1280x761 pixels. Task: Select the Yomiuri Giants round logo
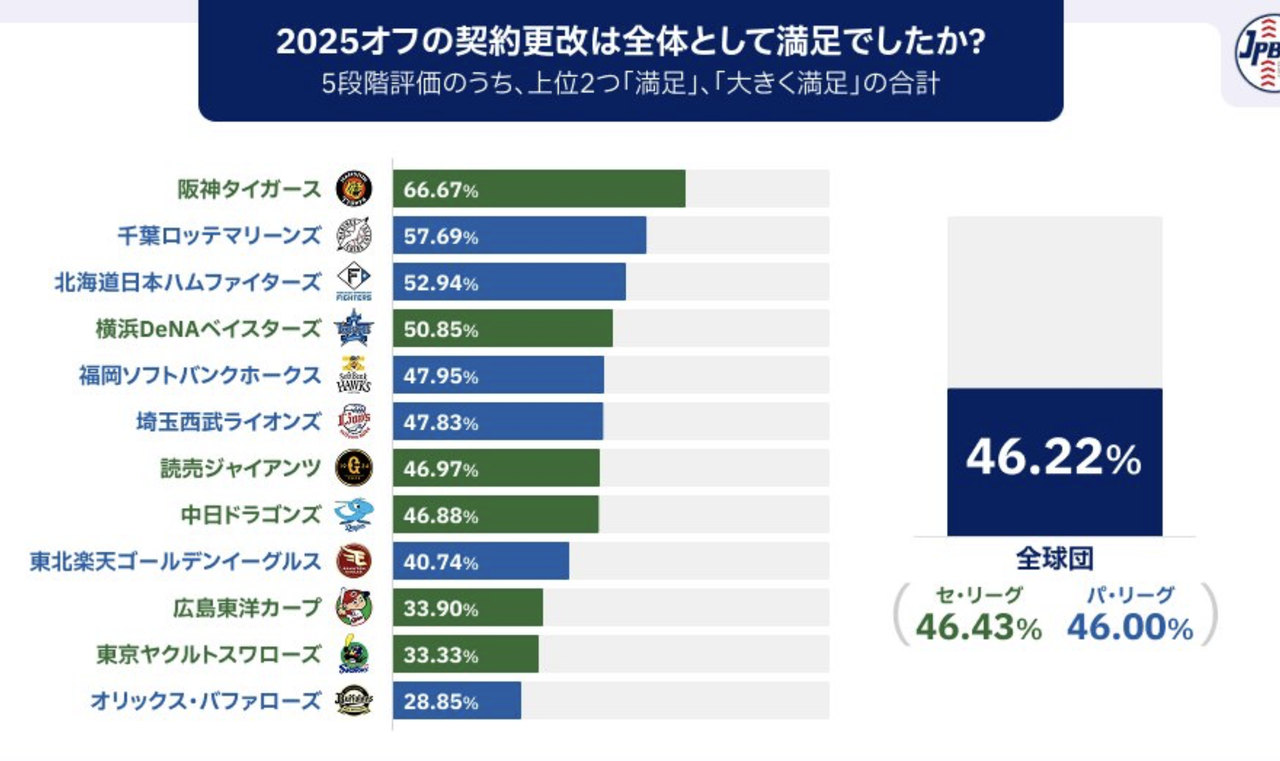[353, 468]
